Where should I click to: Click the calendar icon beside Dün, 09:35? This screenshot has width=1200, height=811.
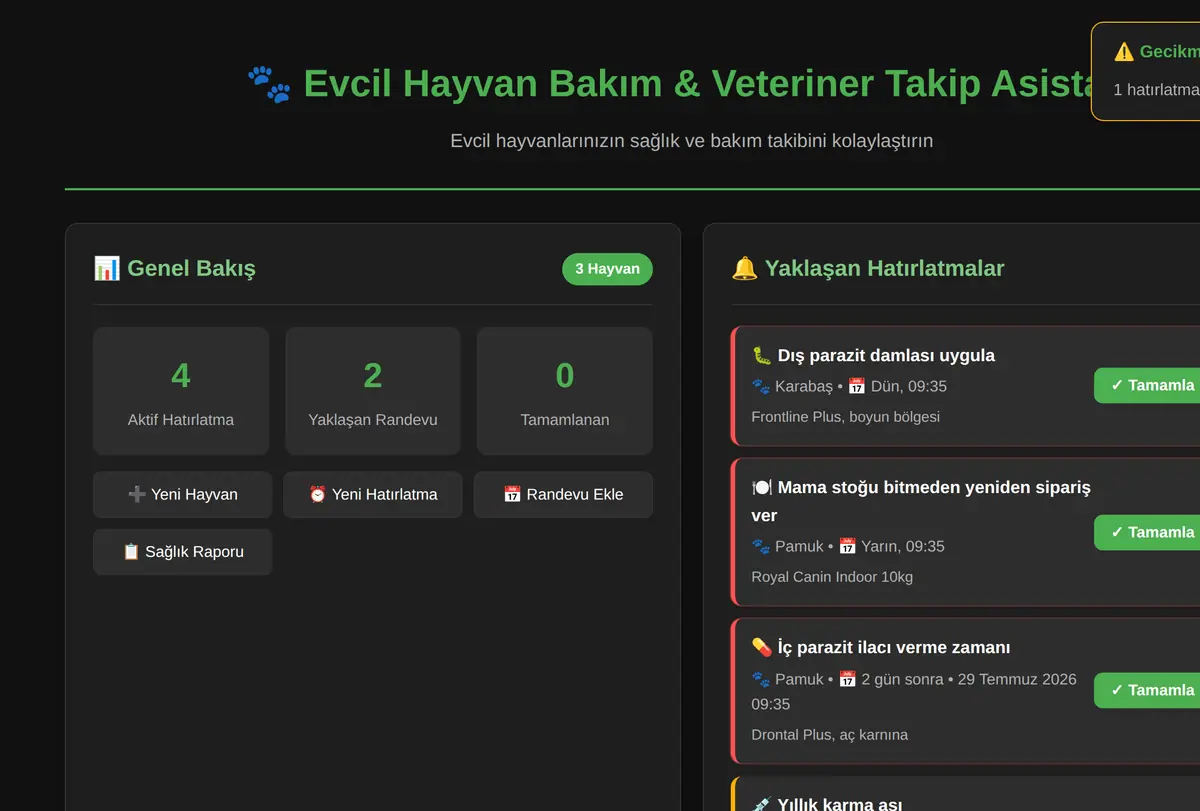856,386
